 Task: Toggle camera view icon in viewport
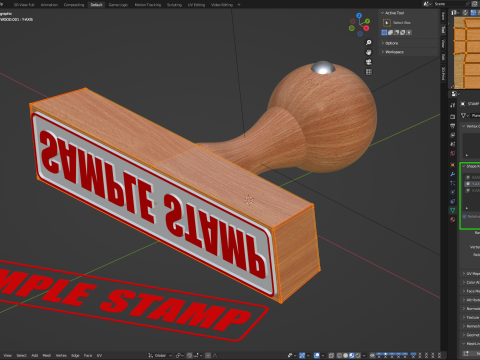369,62
